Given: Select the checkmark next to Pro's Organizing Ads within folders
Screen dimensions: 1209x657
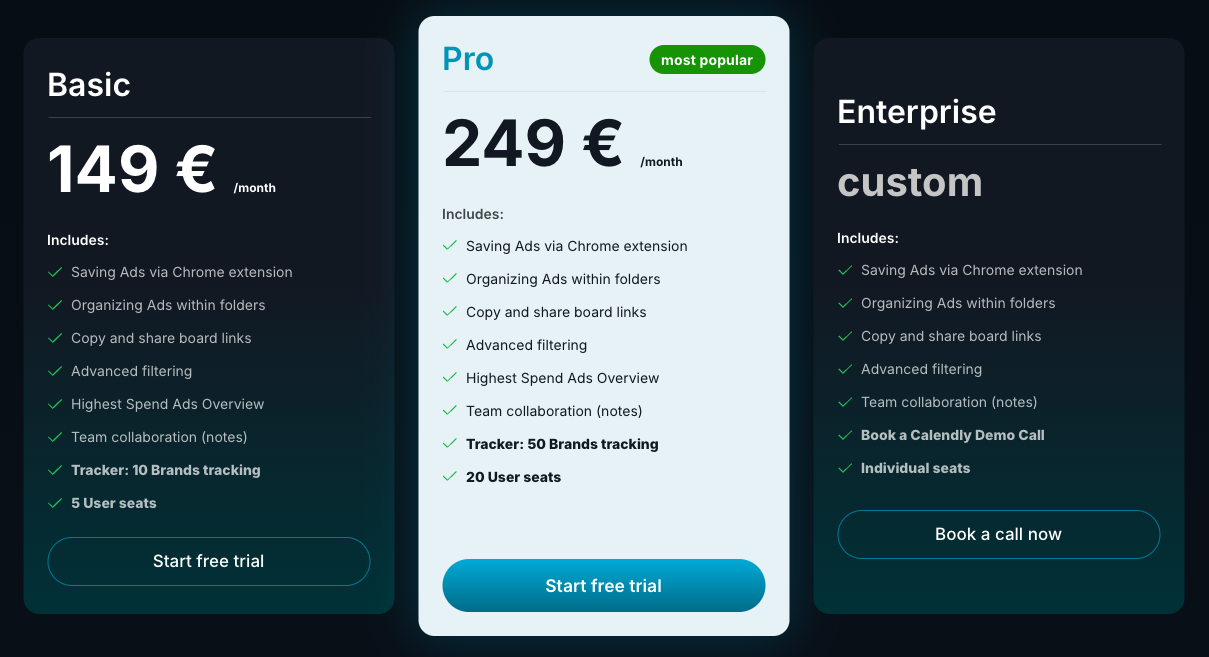Looking at the screenshot, I should [x=449, y=279].
